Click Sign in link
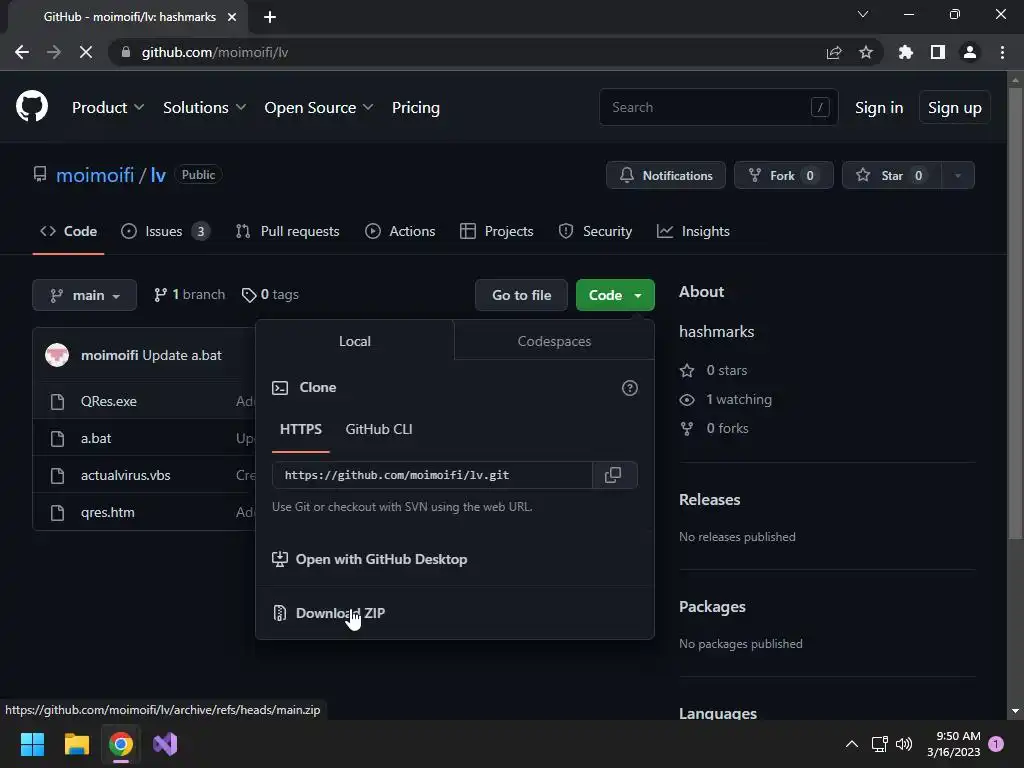1024x768 pixels. (878, 107)
